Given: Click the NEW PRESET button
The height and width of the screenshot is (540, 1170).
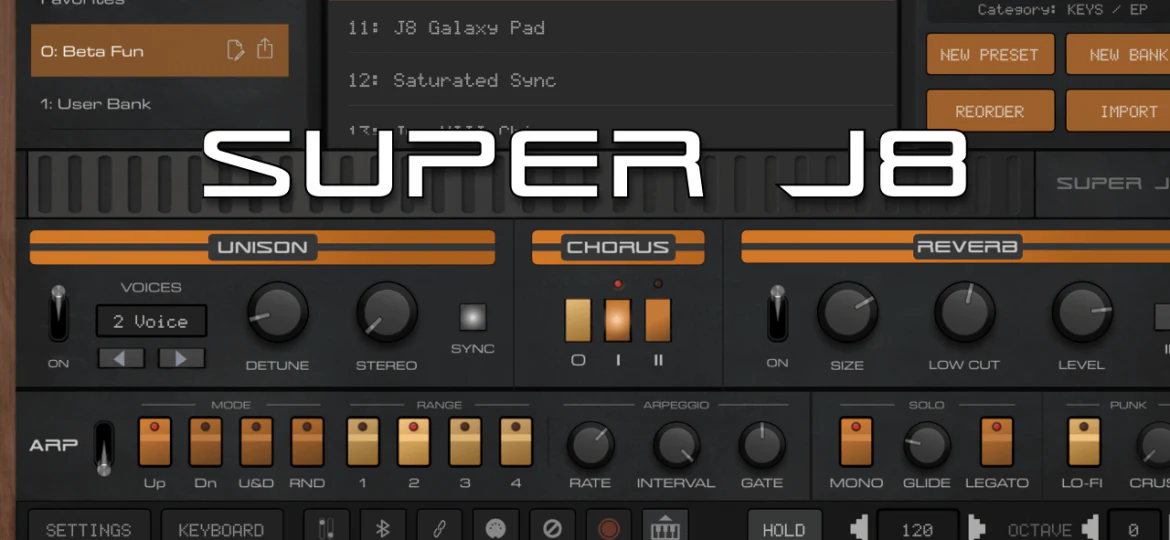Looking at the screenshot, I should (x=990, y=54).
